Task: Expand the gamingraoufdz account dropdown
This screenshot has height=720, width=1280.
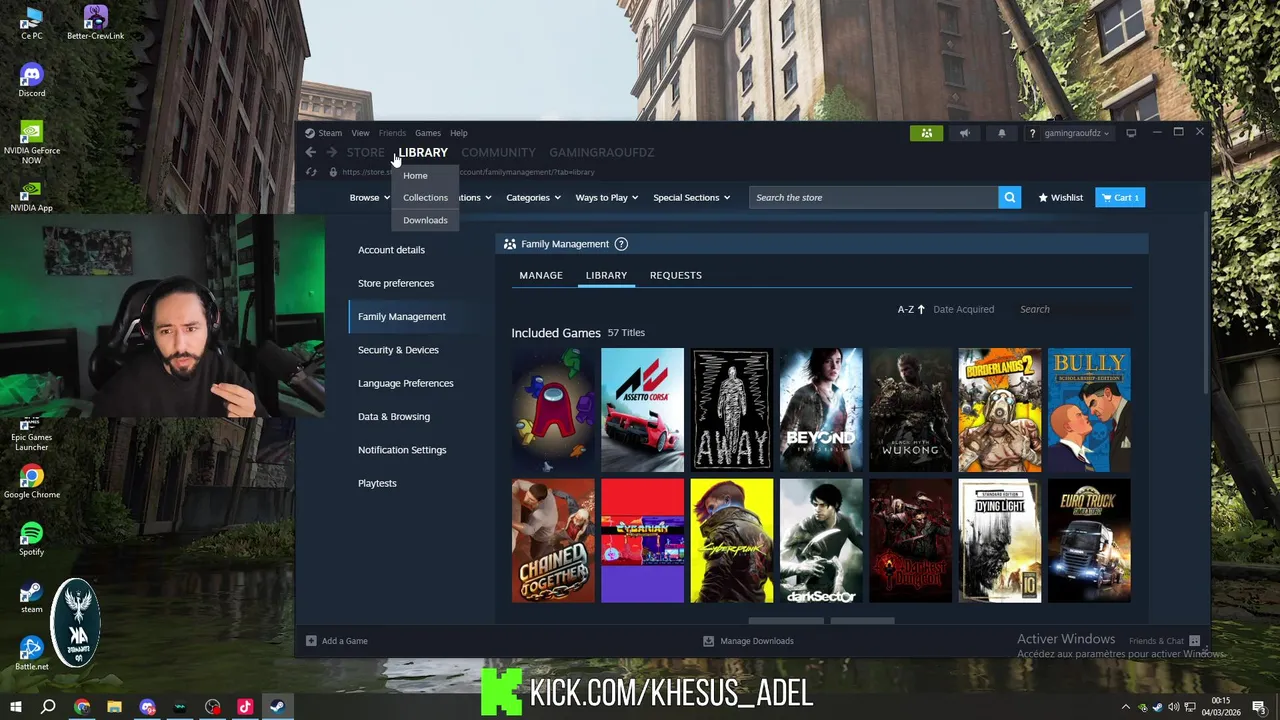Action: (1076, 133)
